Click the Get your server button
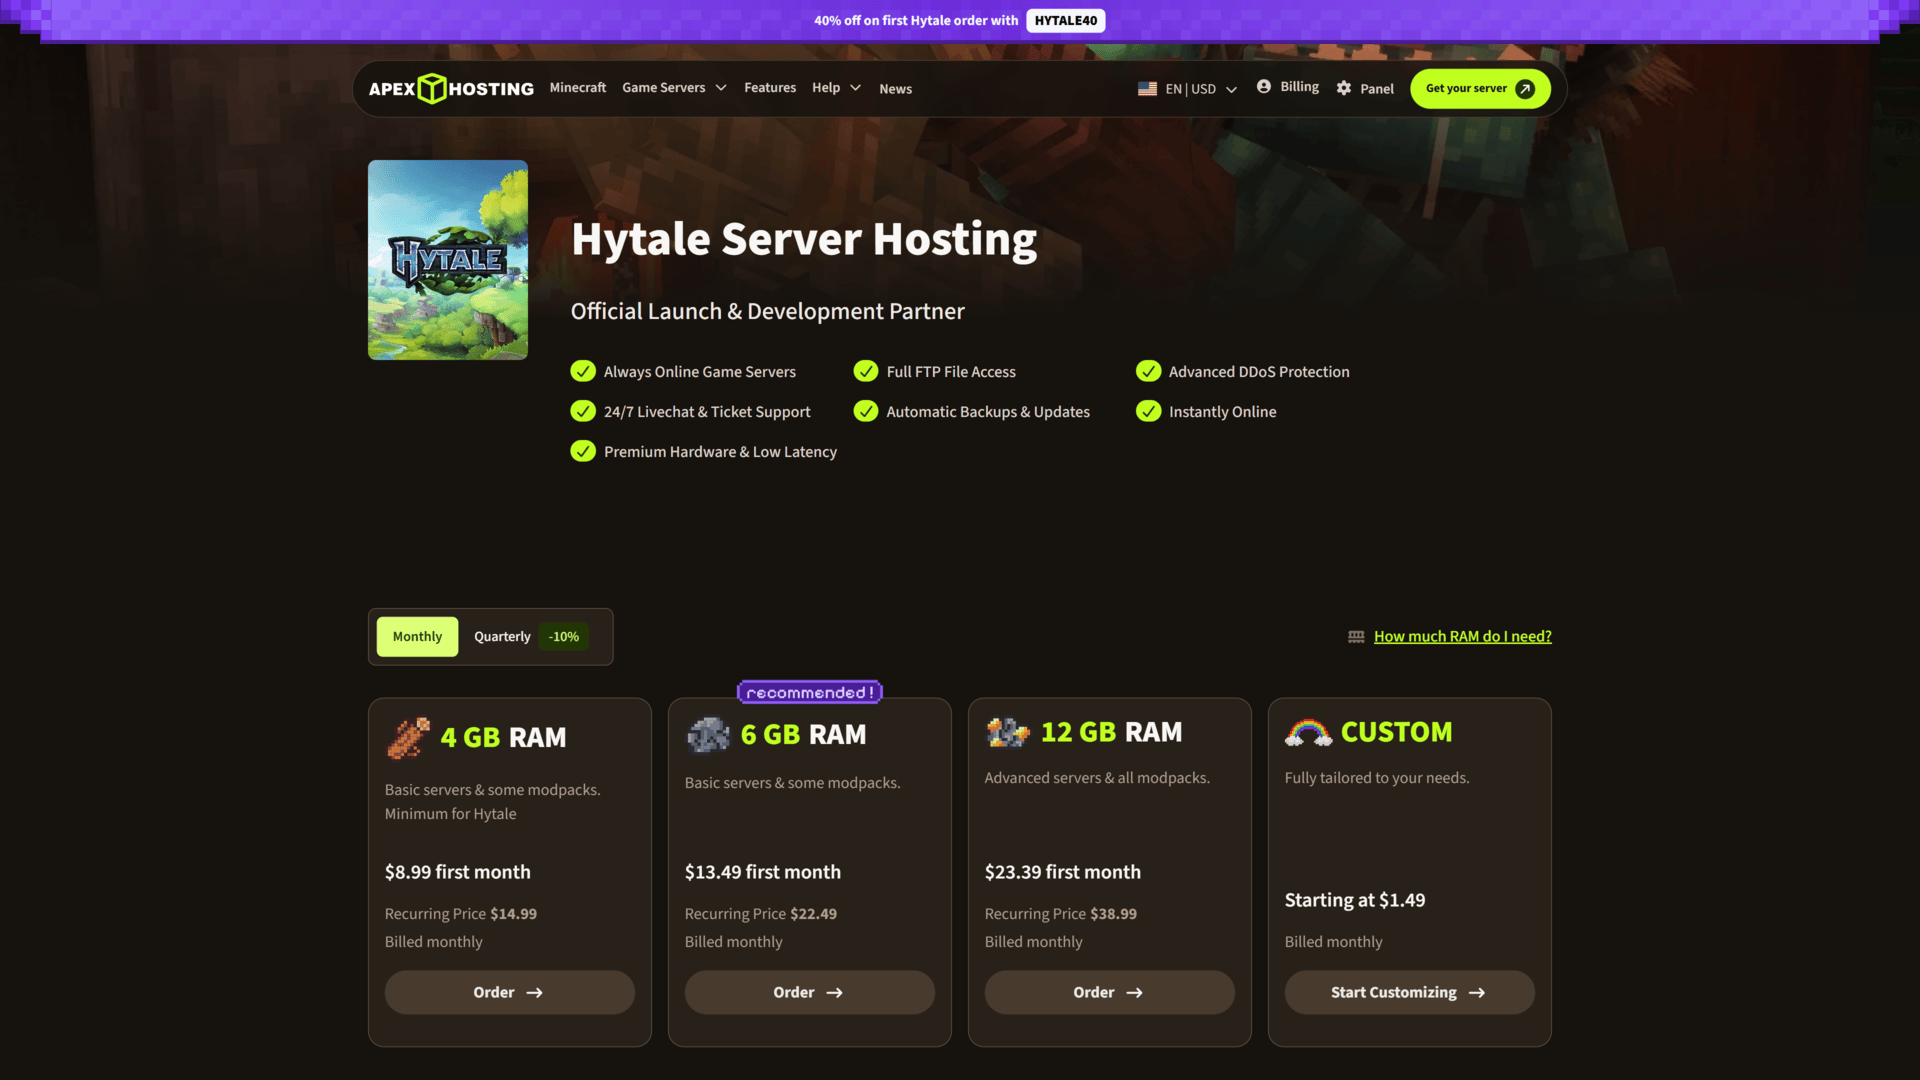The height and width of the screenshot is (1080, 1920). (1480, 89)
